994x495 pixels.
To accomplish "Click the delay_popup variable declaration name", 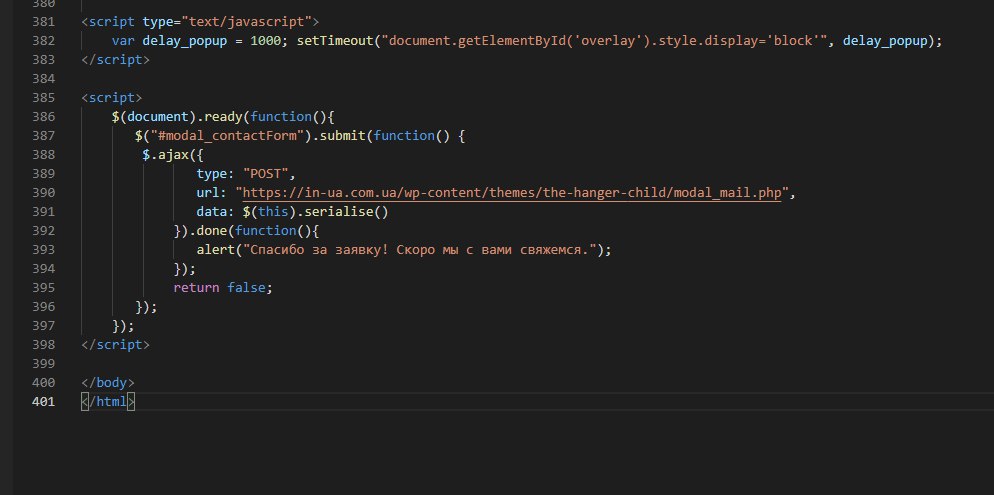I will (x=184, y=41).
